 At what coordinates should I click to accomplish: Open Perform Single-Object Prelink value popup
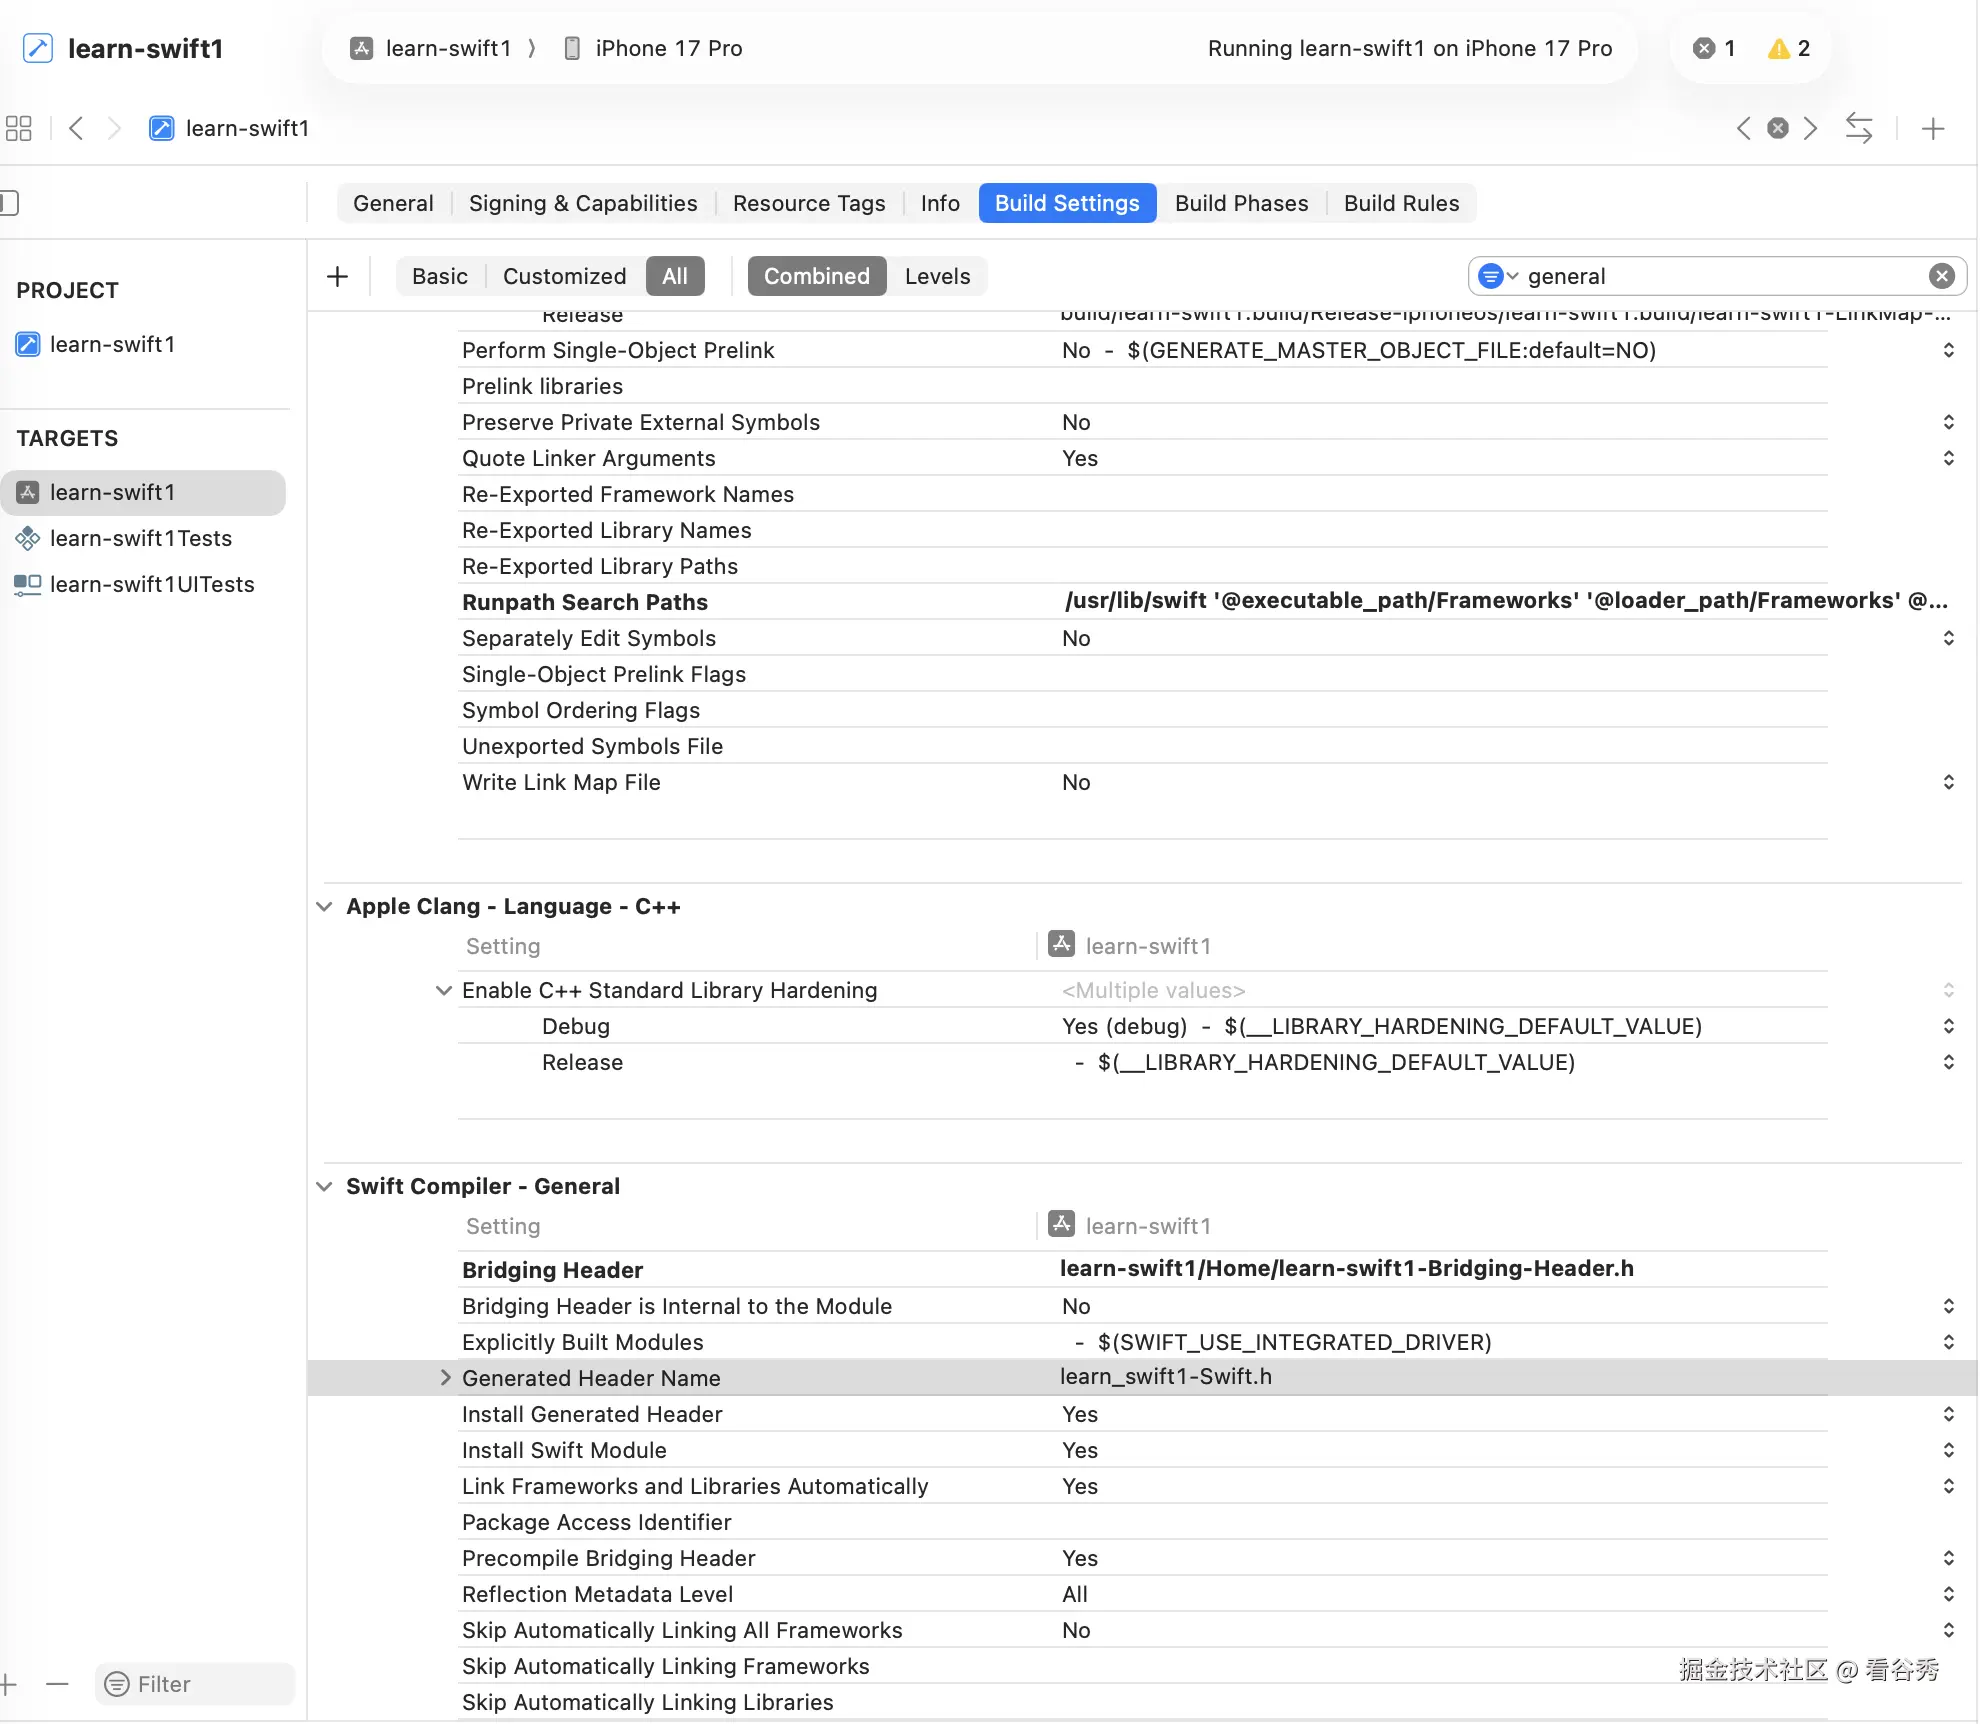(1948, 350)
